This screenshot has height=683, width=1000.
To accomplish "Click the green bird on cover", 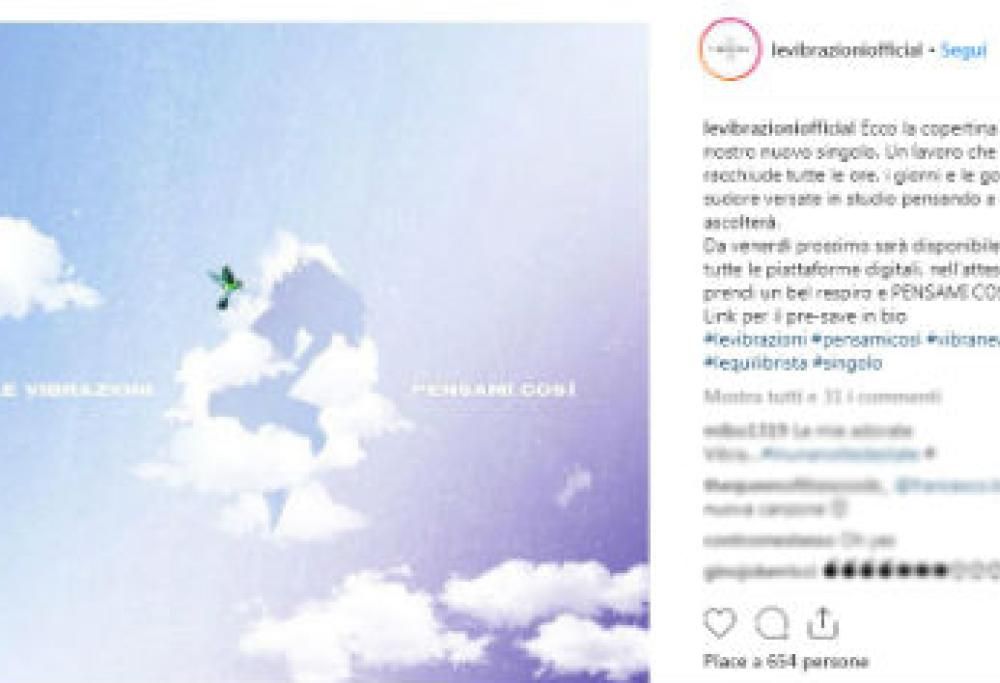I will click(x=224, y=287).
